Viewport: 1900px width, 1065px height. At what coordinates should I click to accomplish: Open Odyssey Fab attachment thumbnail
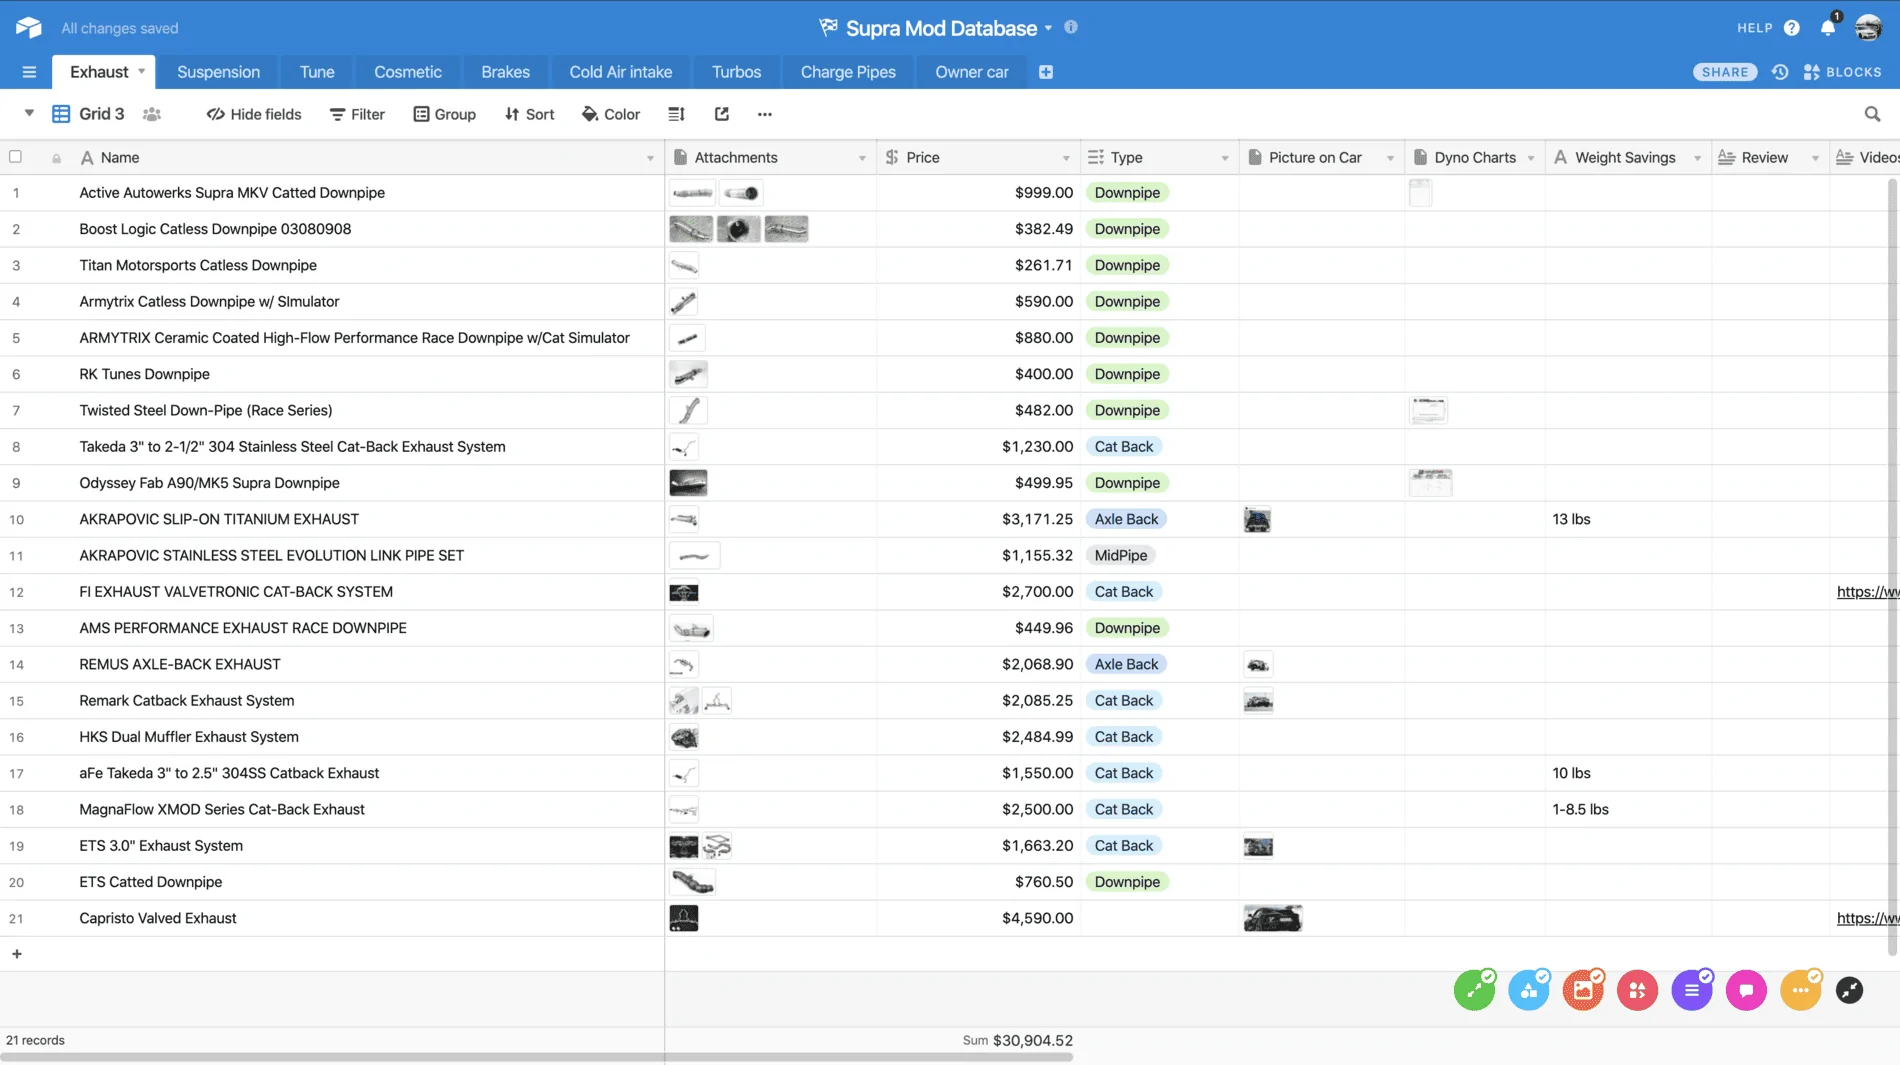[x=688, y=483]
